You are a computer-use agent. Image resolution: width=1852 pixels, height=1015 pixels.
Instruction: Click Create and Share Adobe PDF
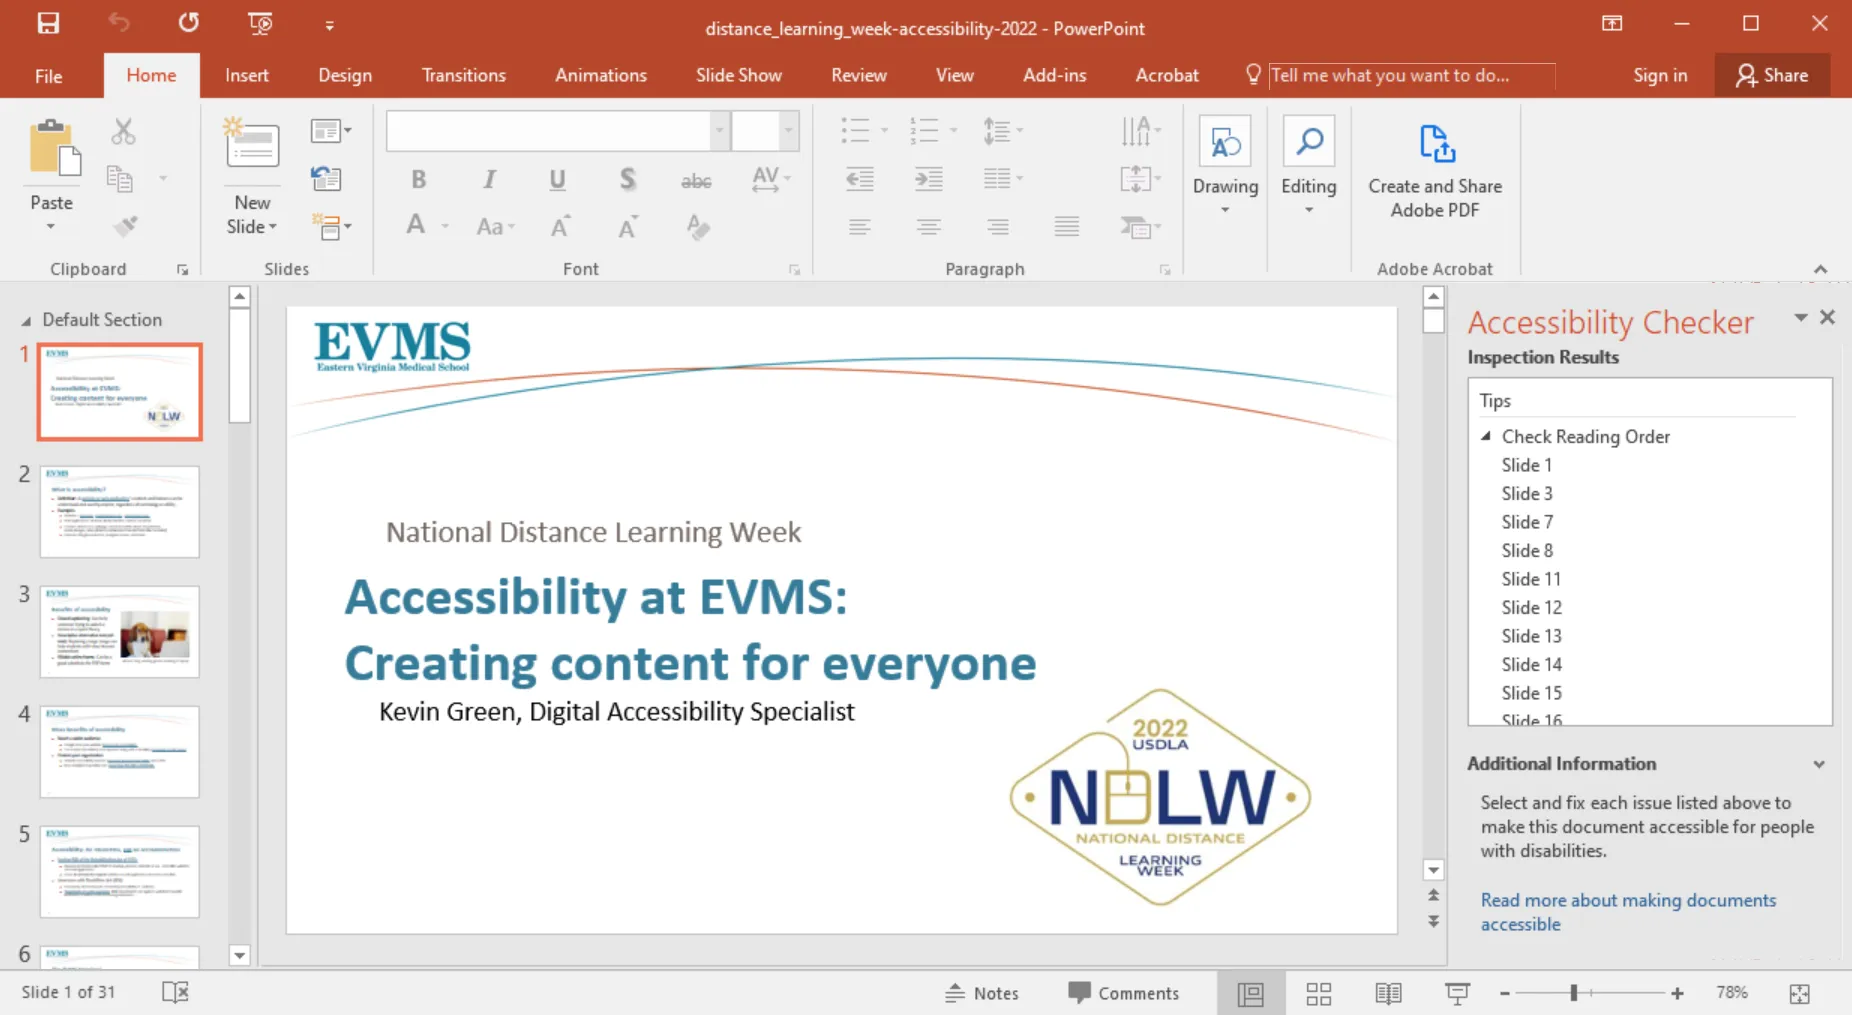tap(1435, 170)
